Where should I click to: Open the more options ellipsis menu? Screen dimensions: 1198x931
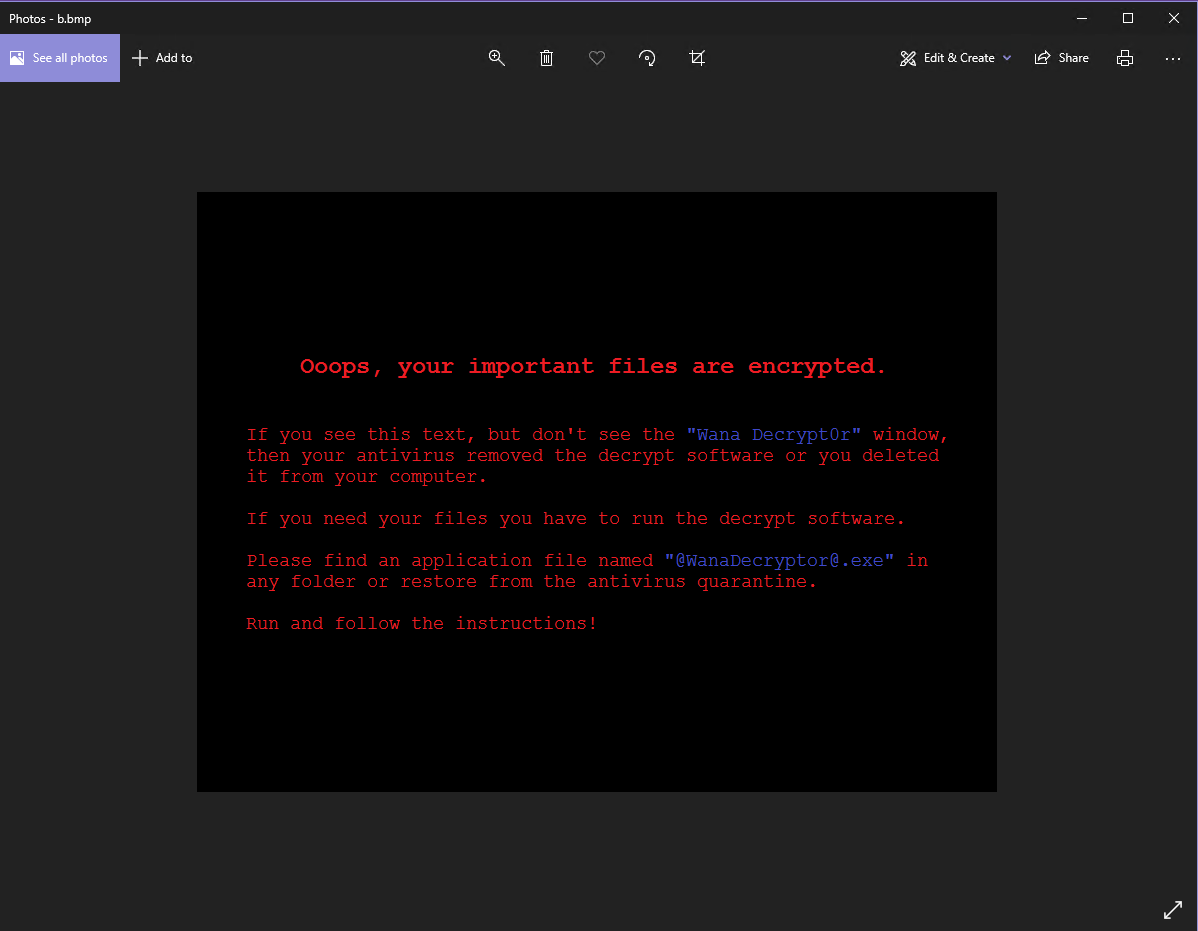click(1173, 58)
